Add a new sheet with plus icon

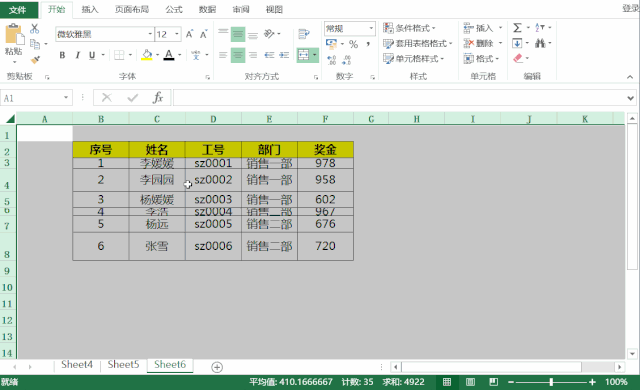pos(217,367)
